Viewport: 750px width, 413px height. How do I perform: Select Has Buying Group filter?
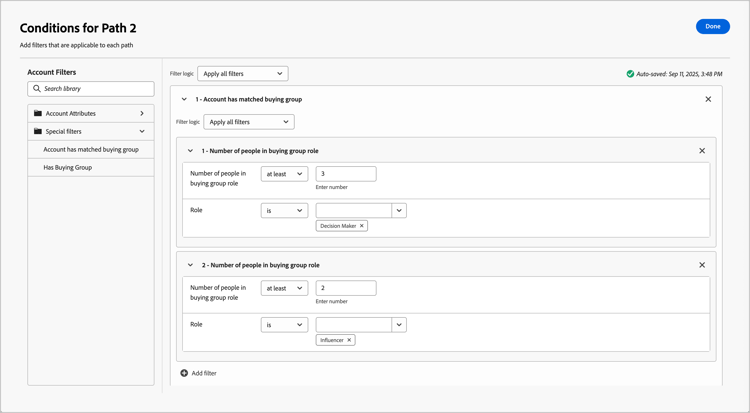68,167
